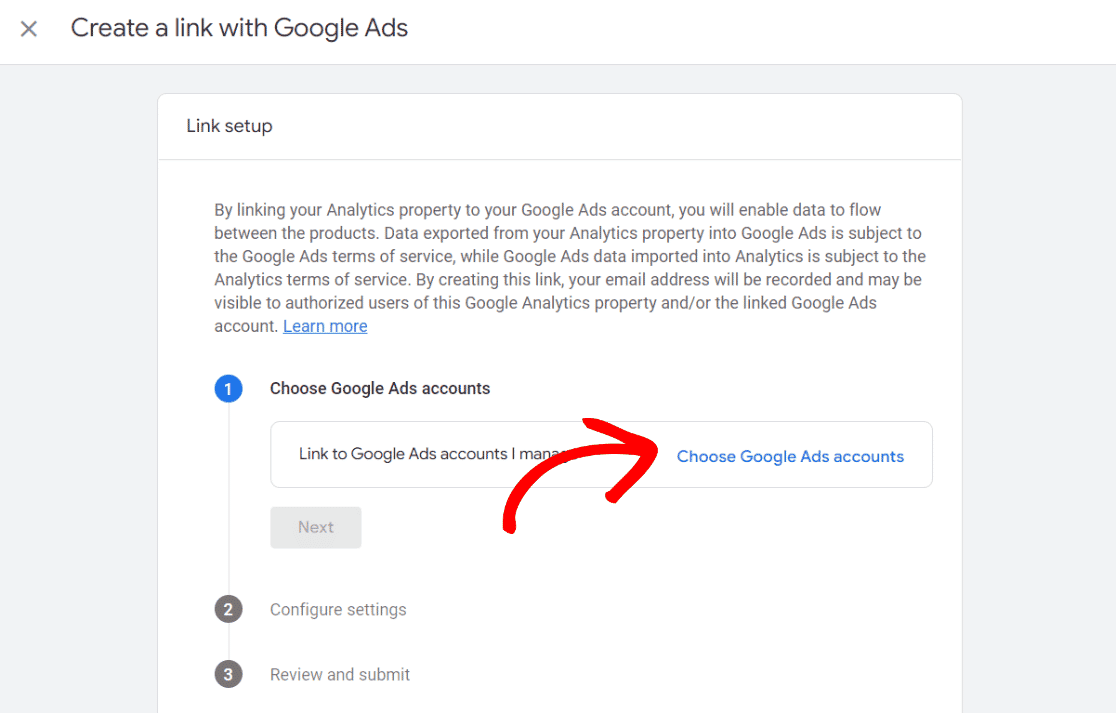Click the dialog title Create a link with Google Ads

pos(239,28)
